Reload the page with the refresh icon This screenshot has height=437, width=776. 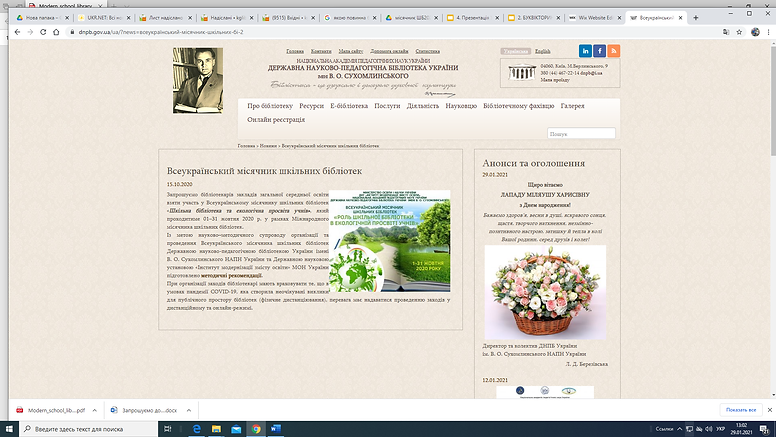(43, 32)
